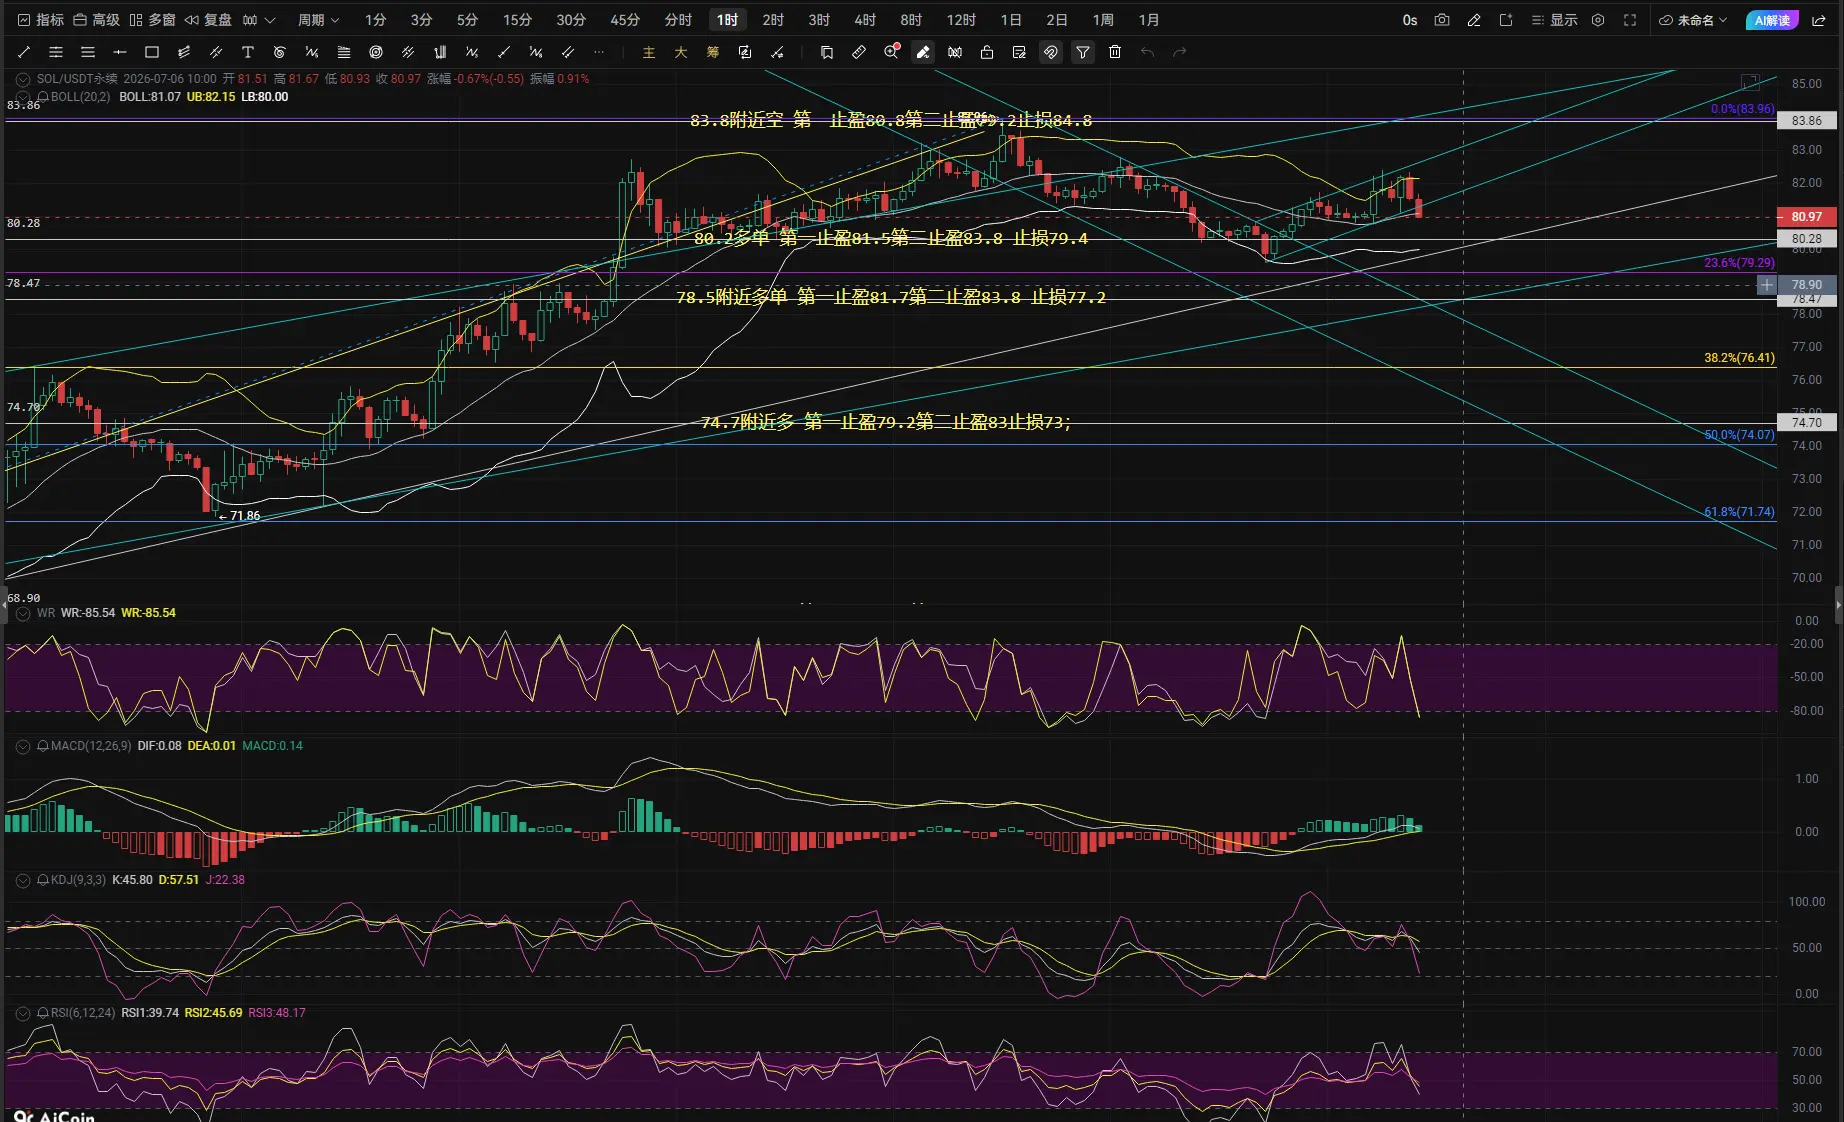The height and width of the screenshot is (1122, 1844).
Task: Toggle the highlighted link-sync icon
Action: click(1051, 52)
